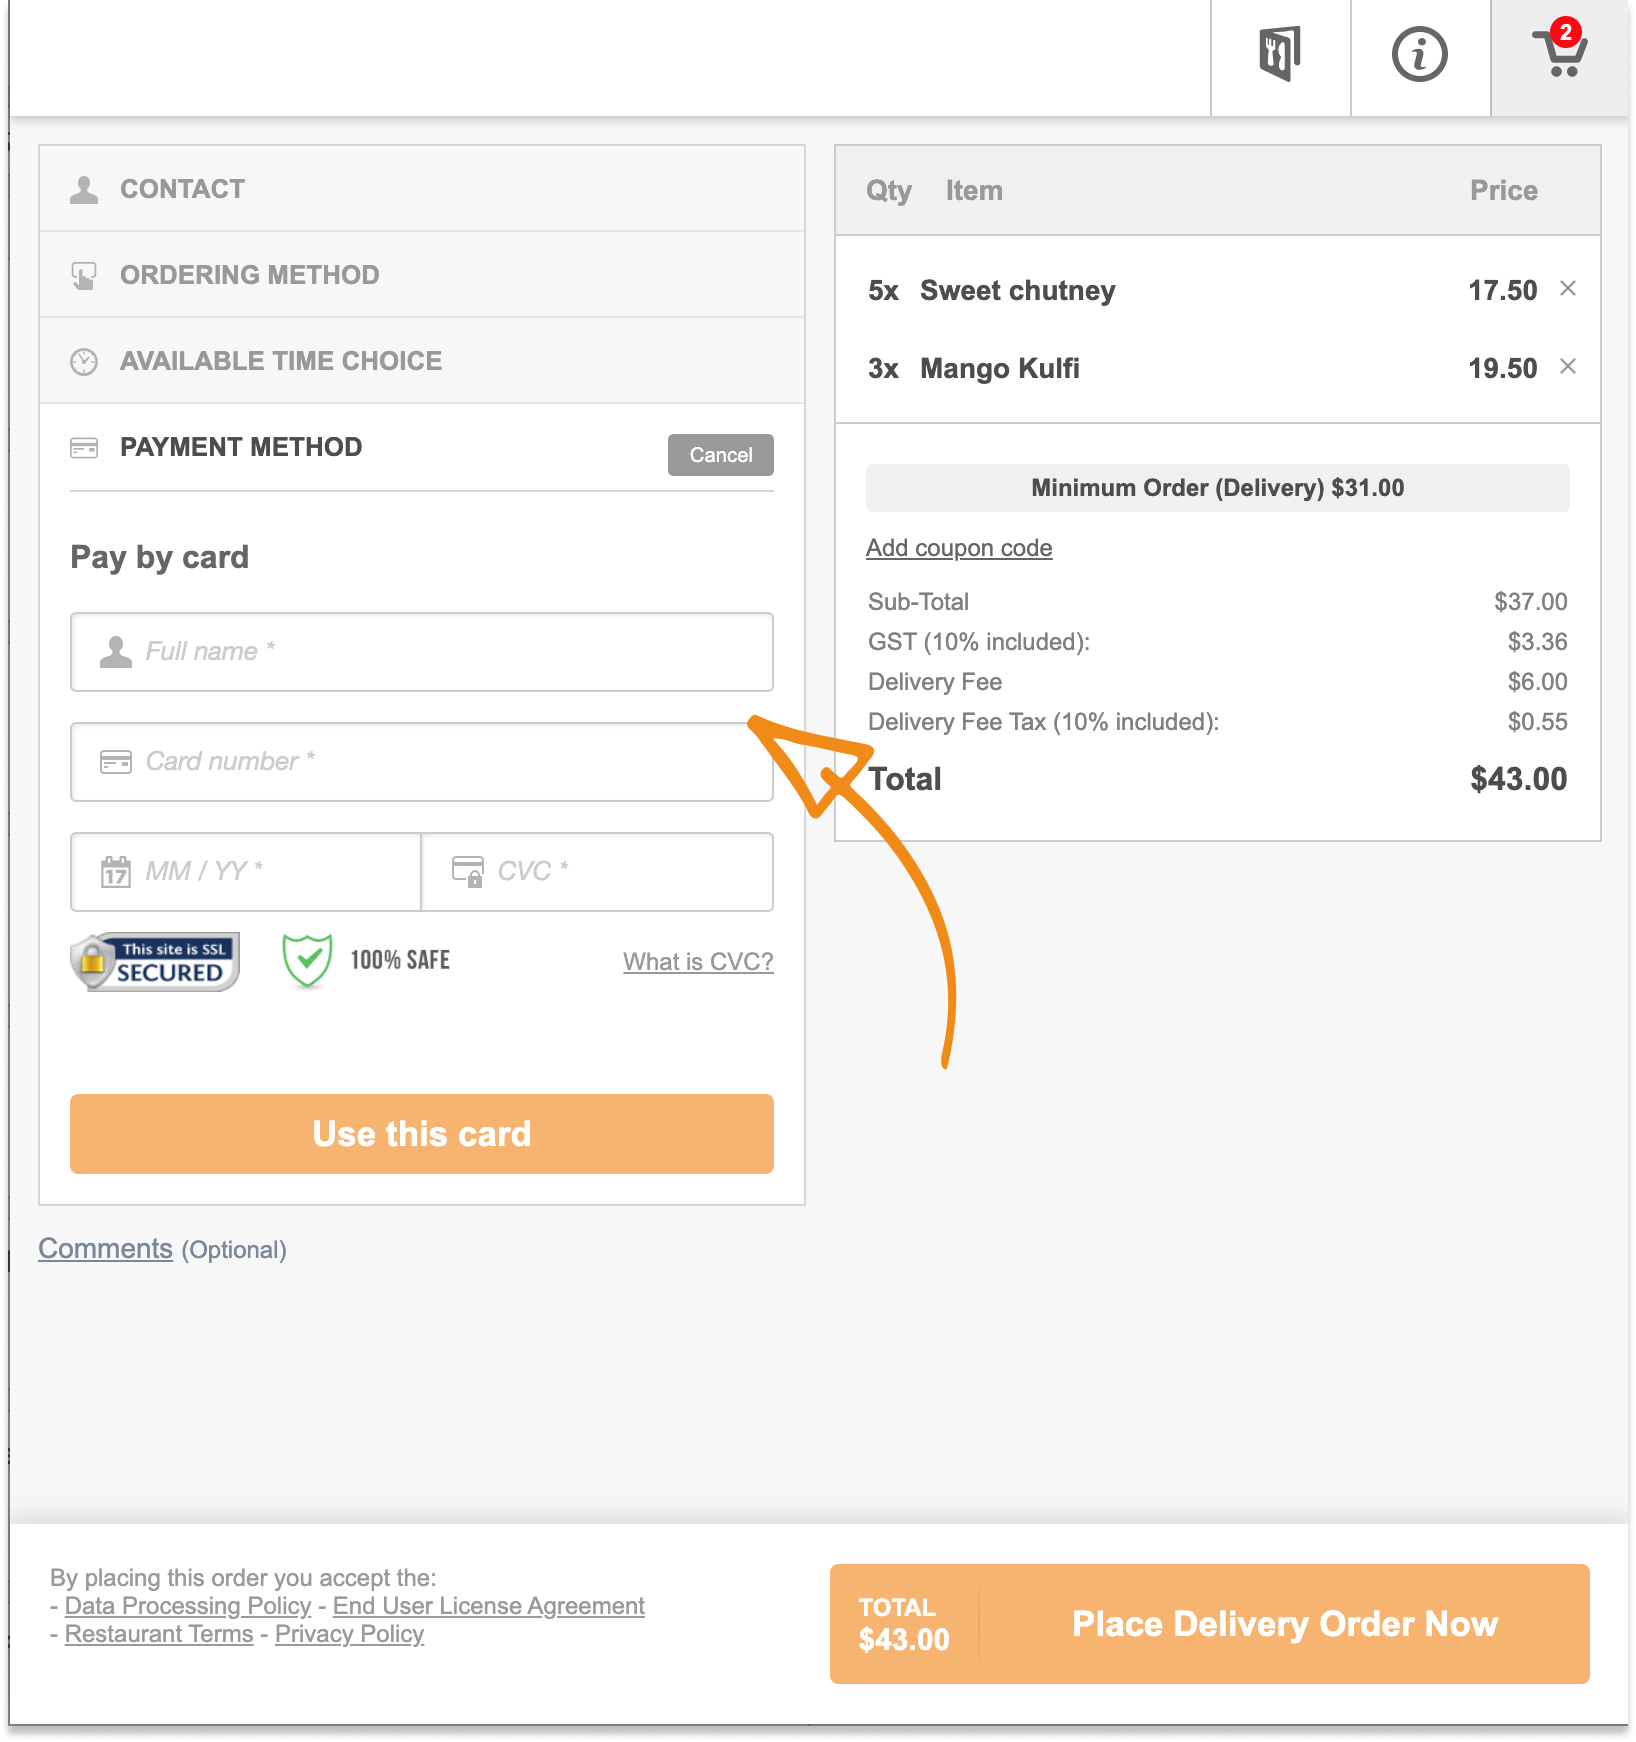Screen dimensions: 1636x1742
Task: Click Place Delivery Order Now
Action: point(1283,1624)
